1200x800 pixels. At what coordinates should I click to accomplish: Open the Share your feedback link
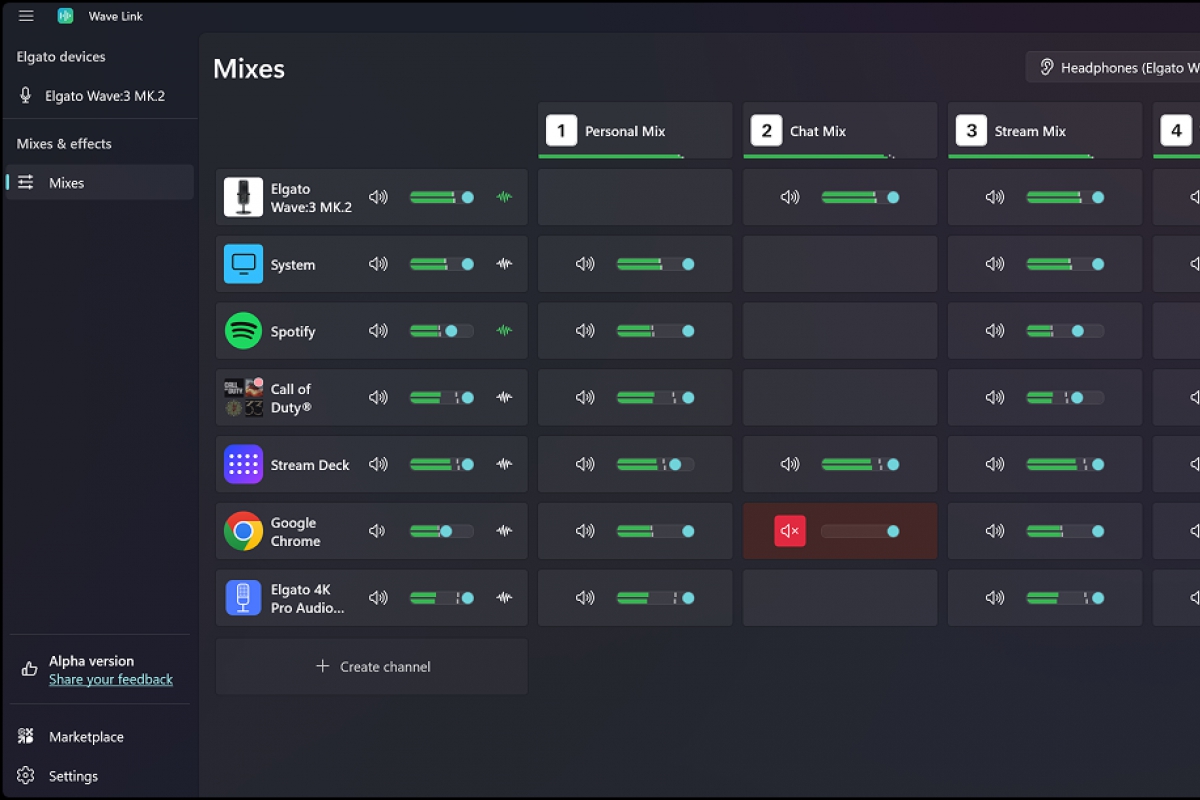click(111, 679)
